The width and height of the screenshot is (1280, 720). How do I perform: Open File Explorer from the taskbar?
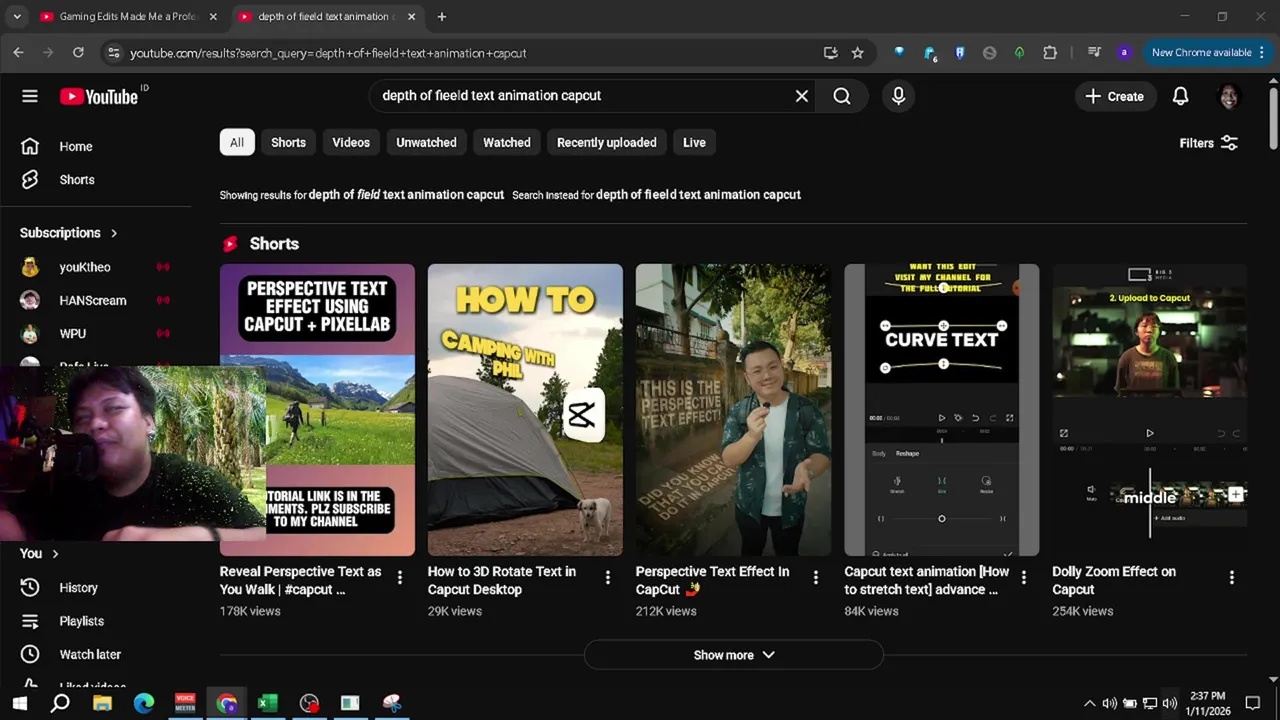(x=102, y=703)
